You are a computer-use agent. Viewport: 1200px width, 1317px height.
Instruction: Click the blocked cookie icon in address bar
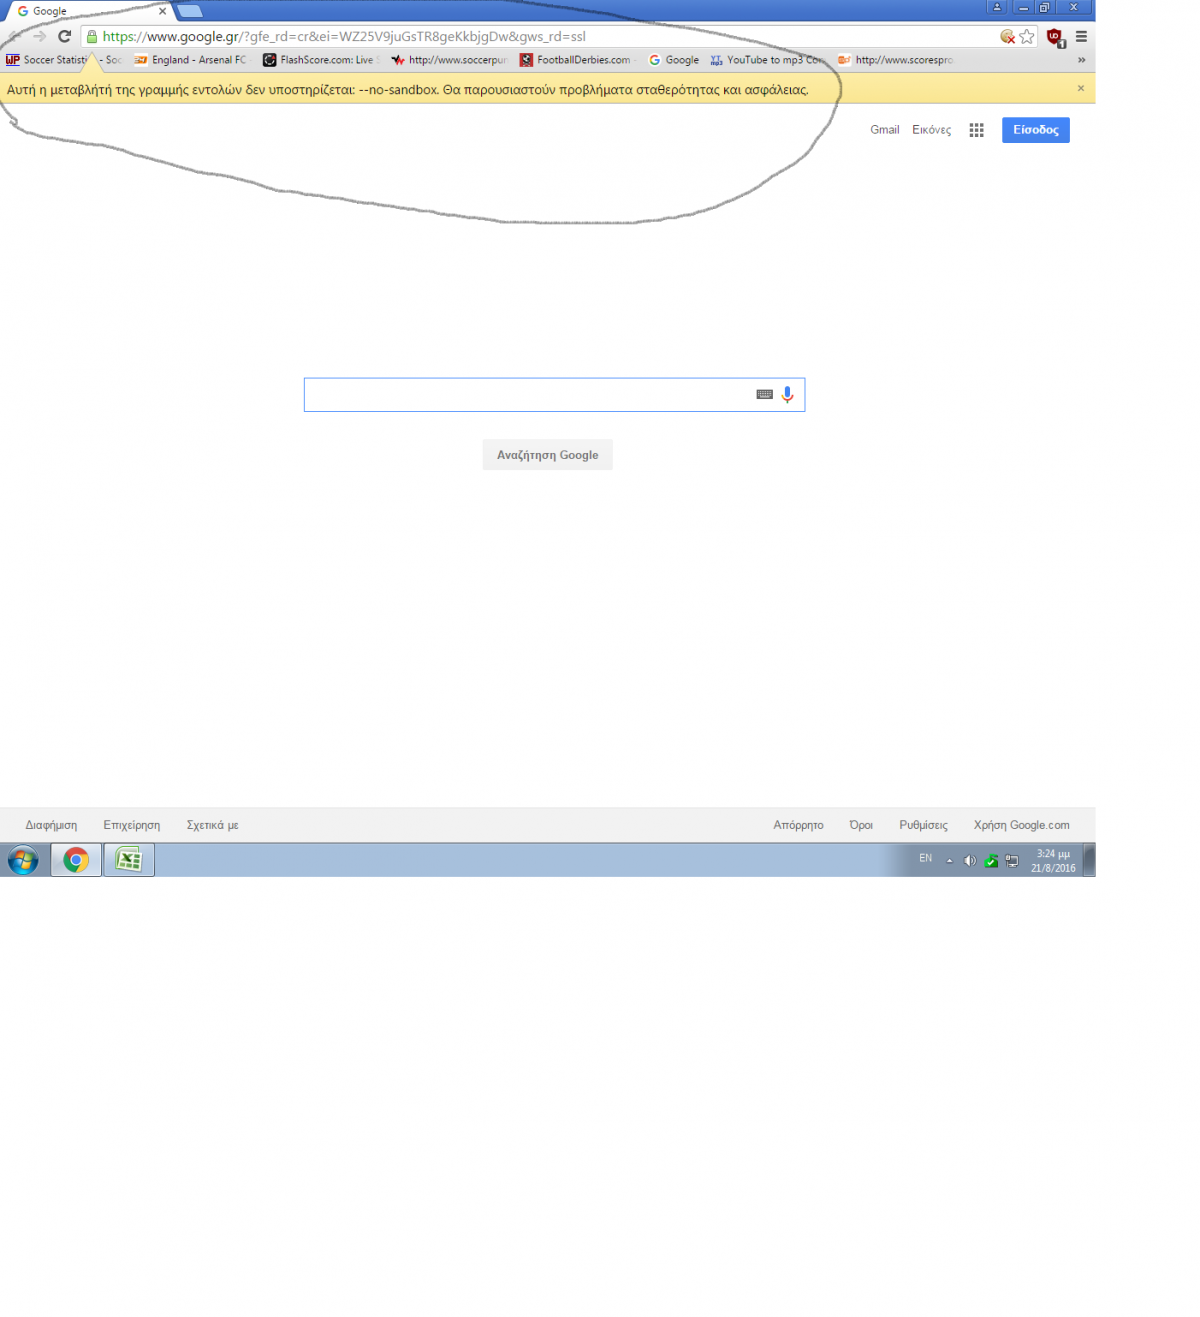[x=1007, y=36]
